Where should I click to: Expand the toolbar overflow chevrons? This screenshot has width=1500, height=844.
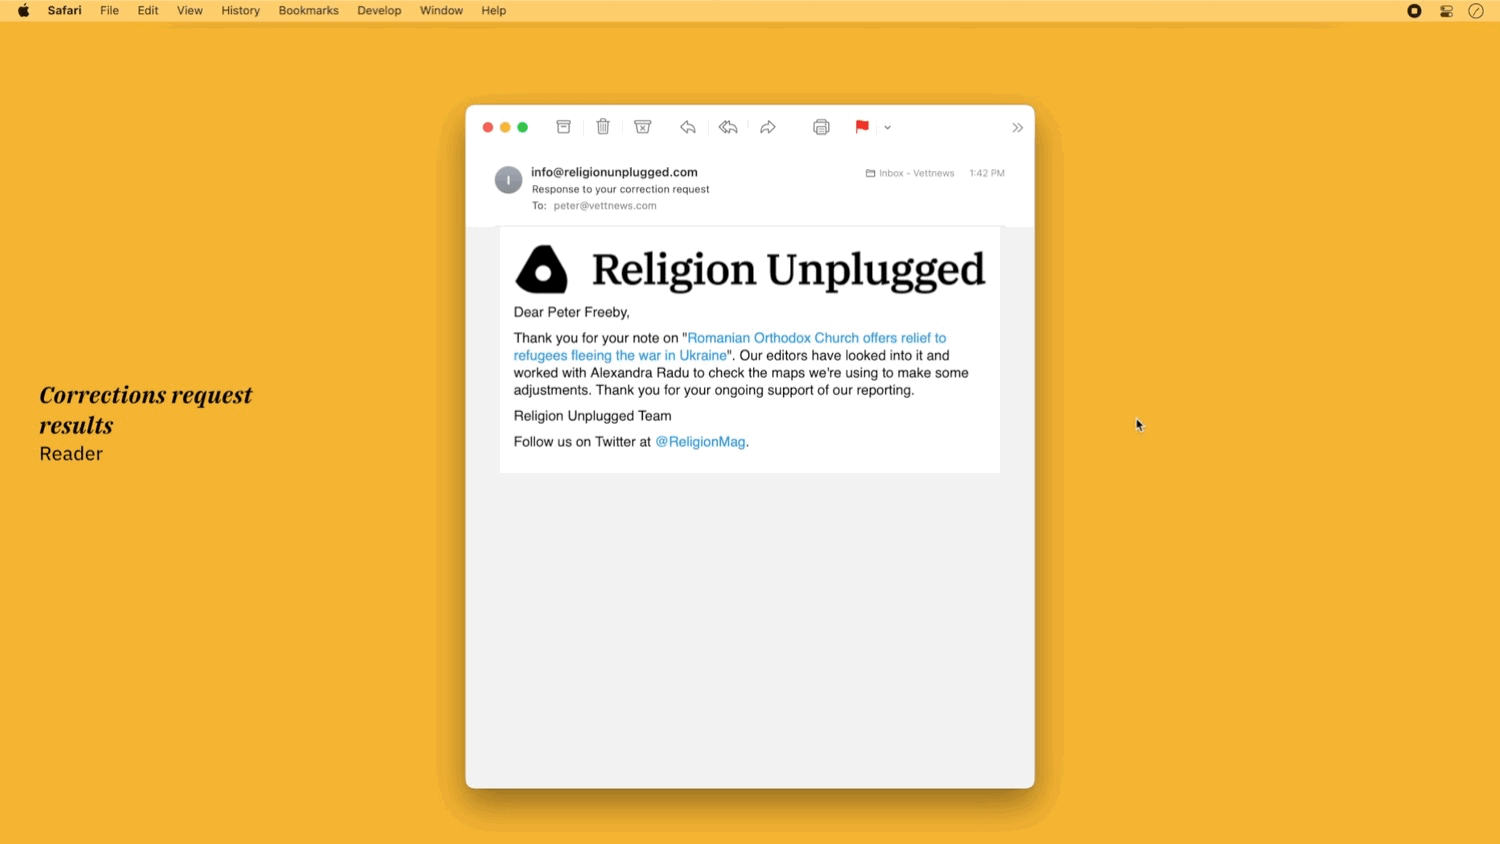click(x=1017, y=128)
